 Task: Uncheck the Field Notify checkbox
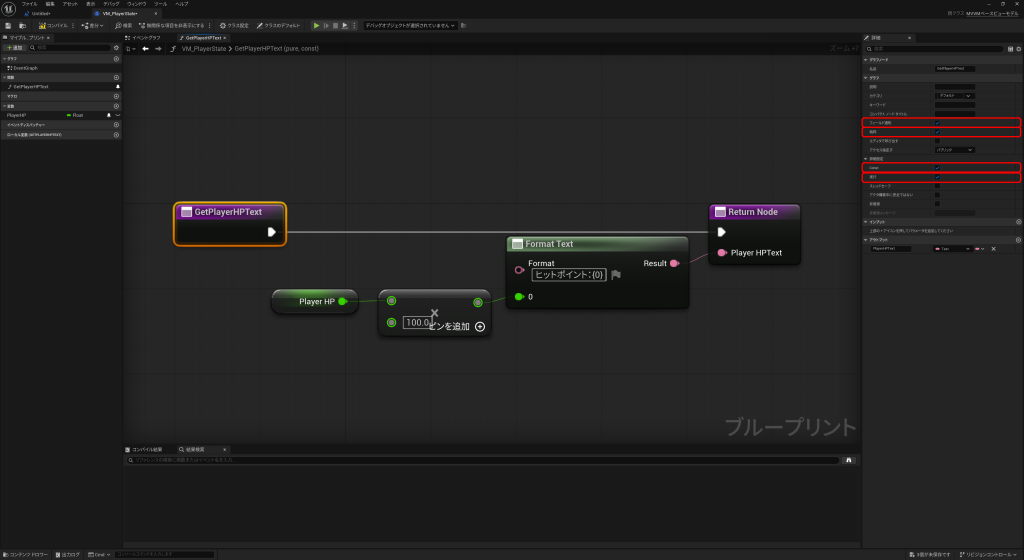[x=937, y=123]
